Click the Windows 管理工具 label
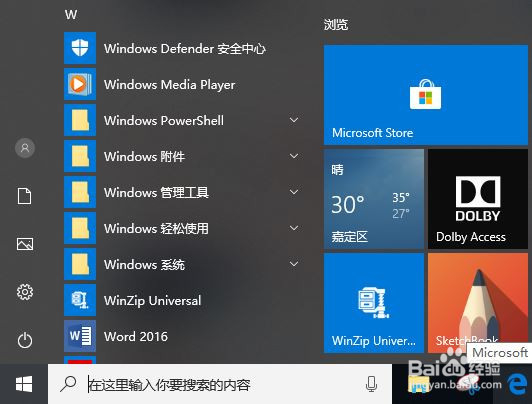 (x=156, y=192)
